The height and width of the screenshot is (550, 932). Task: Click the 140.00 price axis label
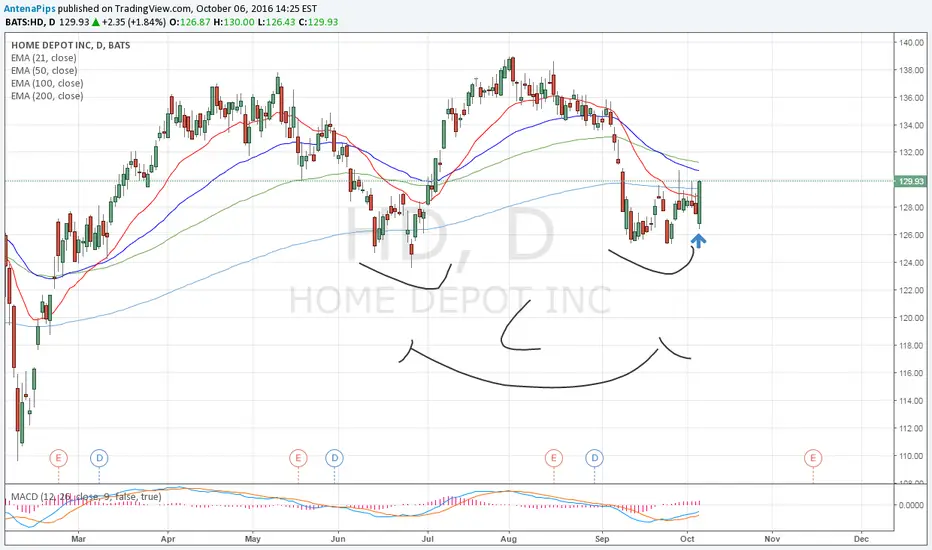pos(912,43)
